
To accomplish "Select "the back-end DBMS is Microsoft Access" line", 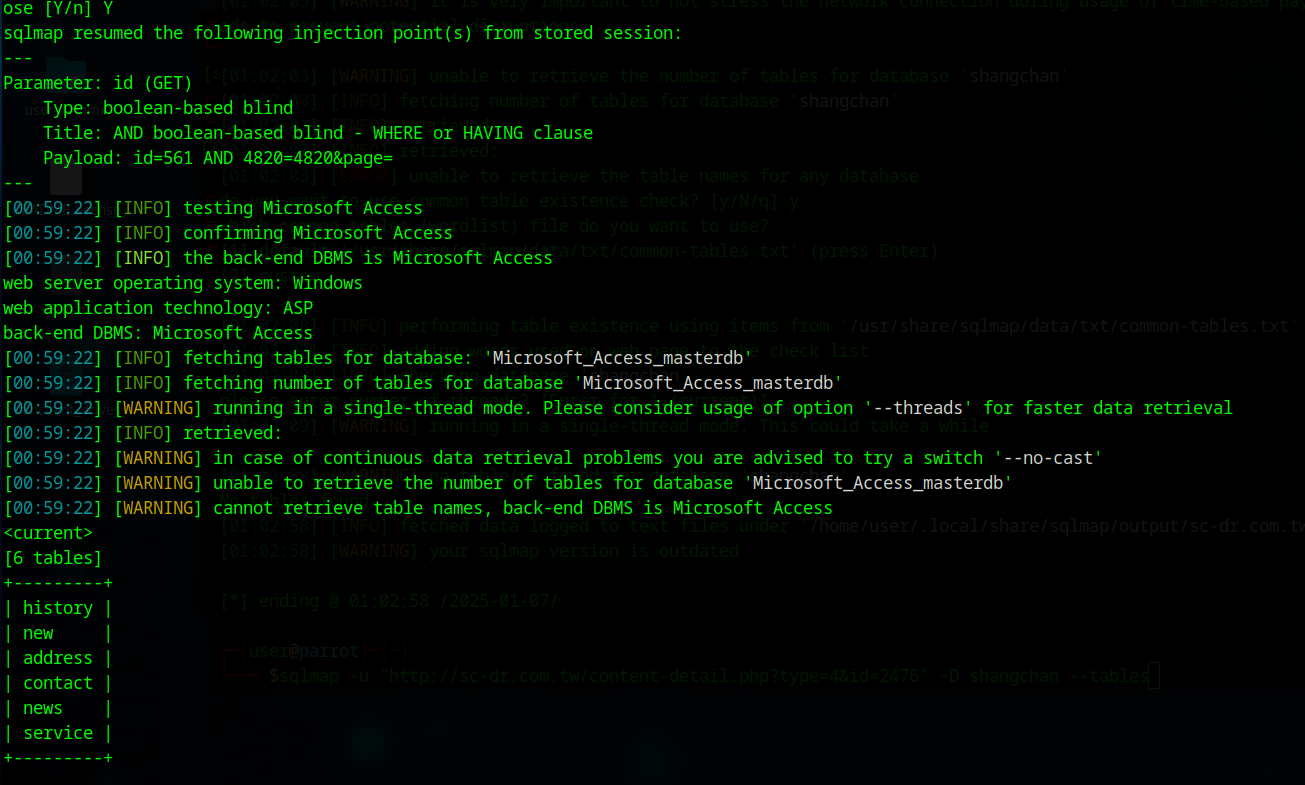I will [x=278, y=258].
